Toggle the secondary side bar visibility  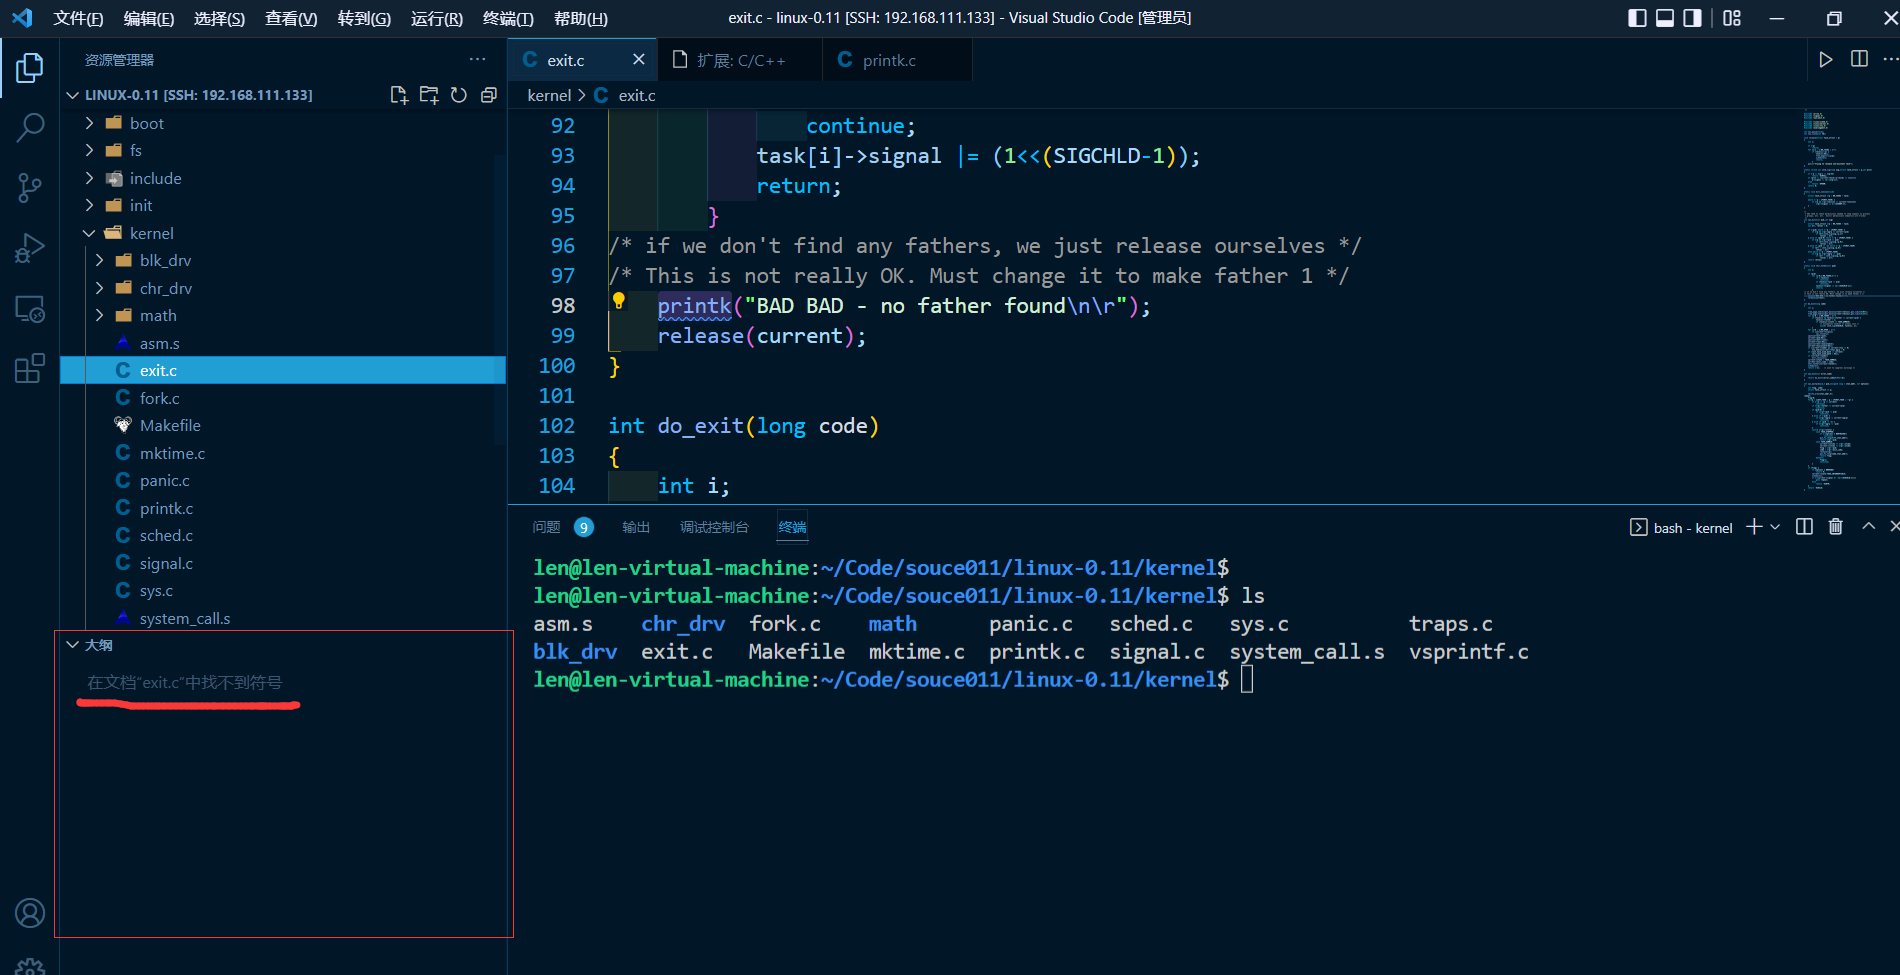click(x=1690, y=17)
